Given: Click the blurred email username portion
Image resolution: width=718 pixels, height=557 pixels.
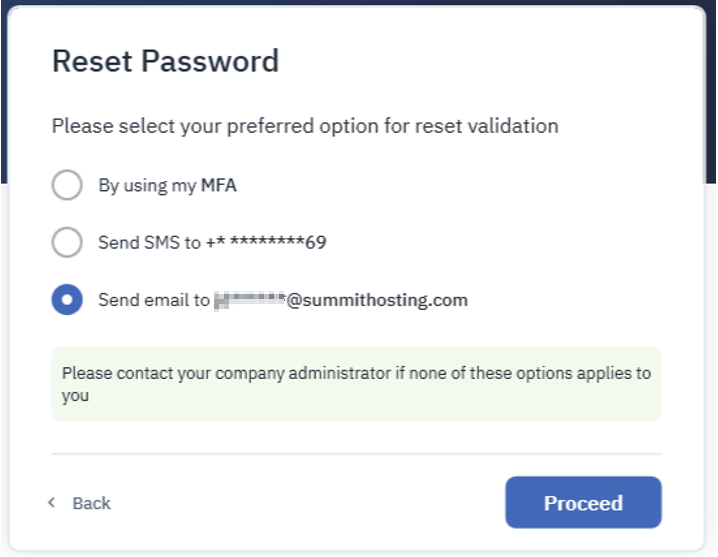Looking at the screenshot, I should [x=250, y=300].
